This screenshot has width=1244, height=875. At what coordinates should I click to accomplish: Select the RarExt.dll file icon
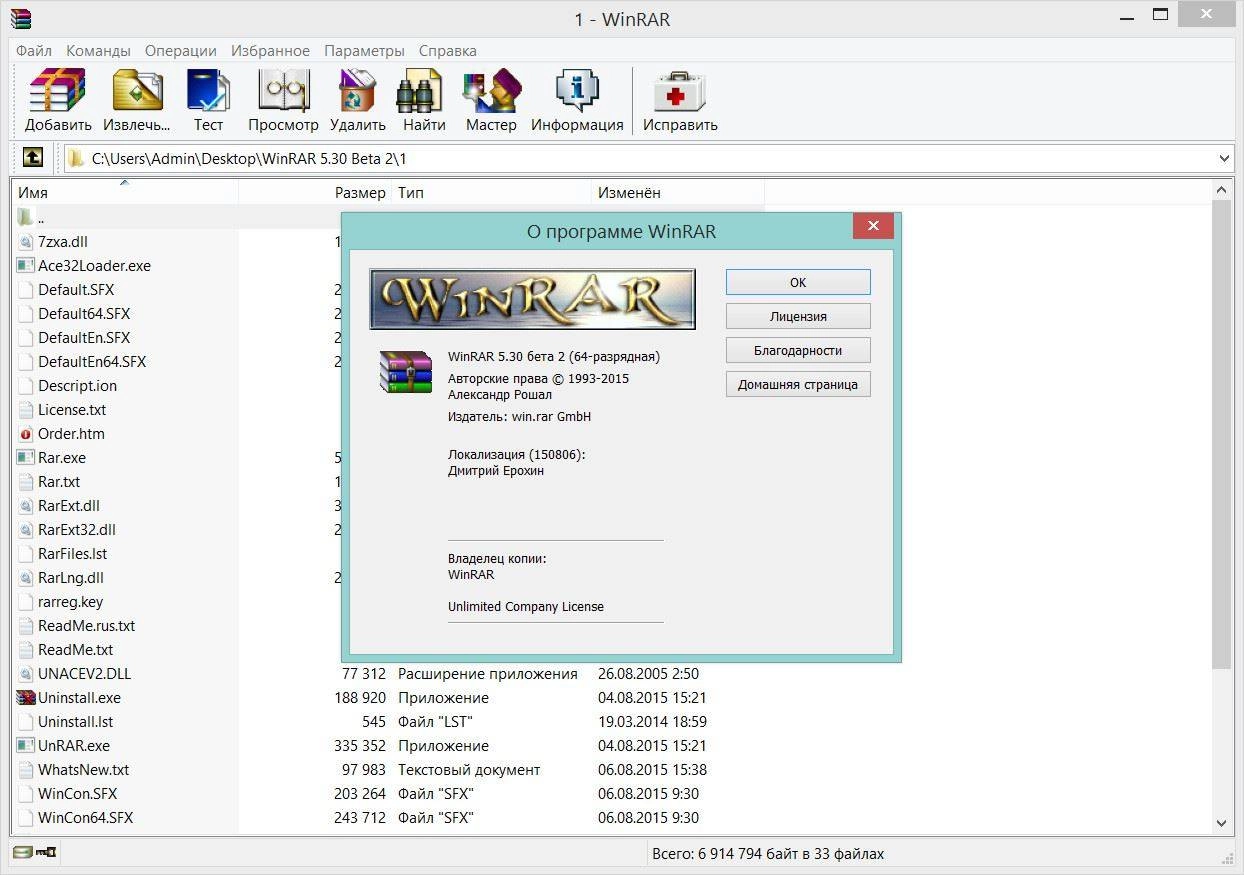point(26,506)
